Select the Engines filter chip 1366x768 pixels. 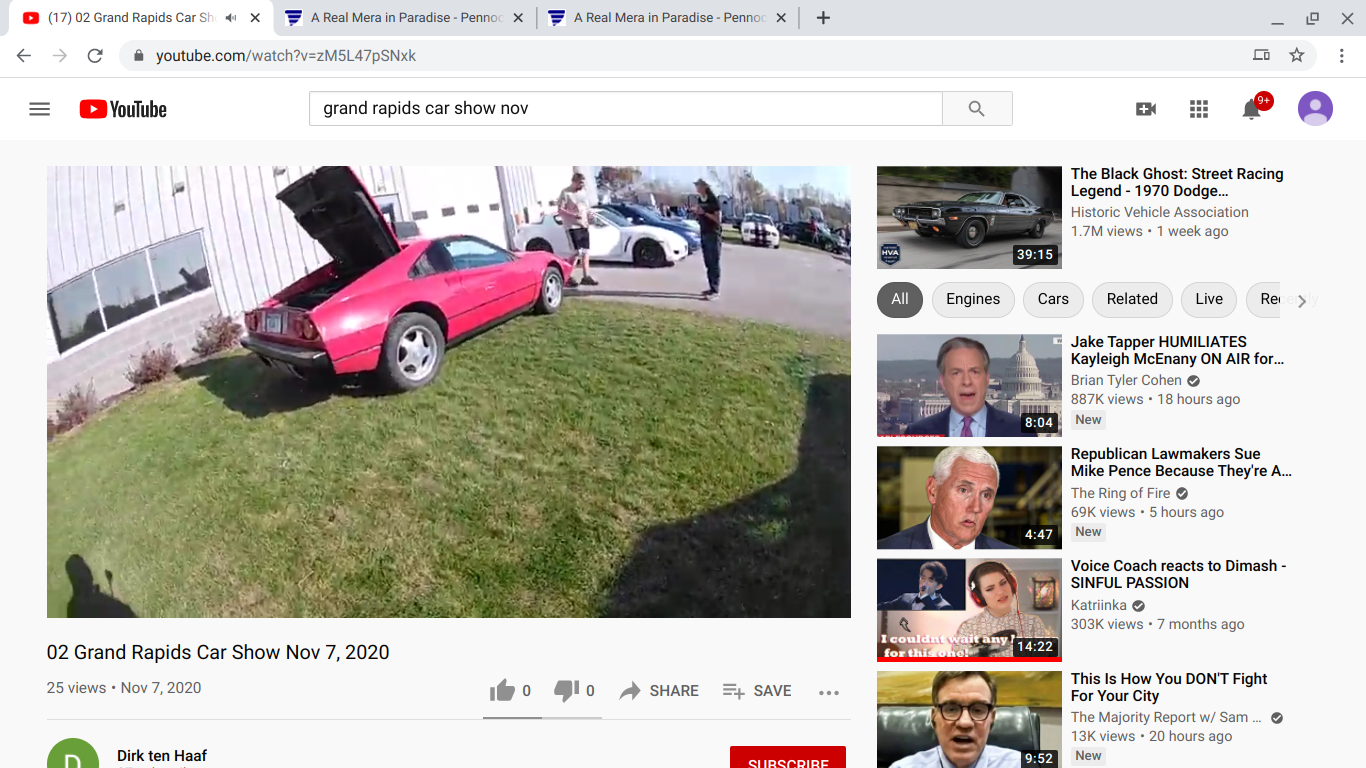(x=972, y=299)
